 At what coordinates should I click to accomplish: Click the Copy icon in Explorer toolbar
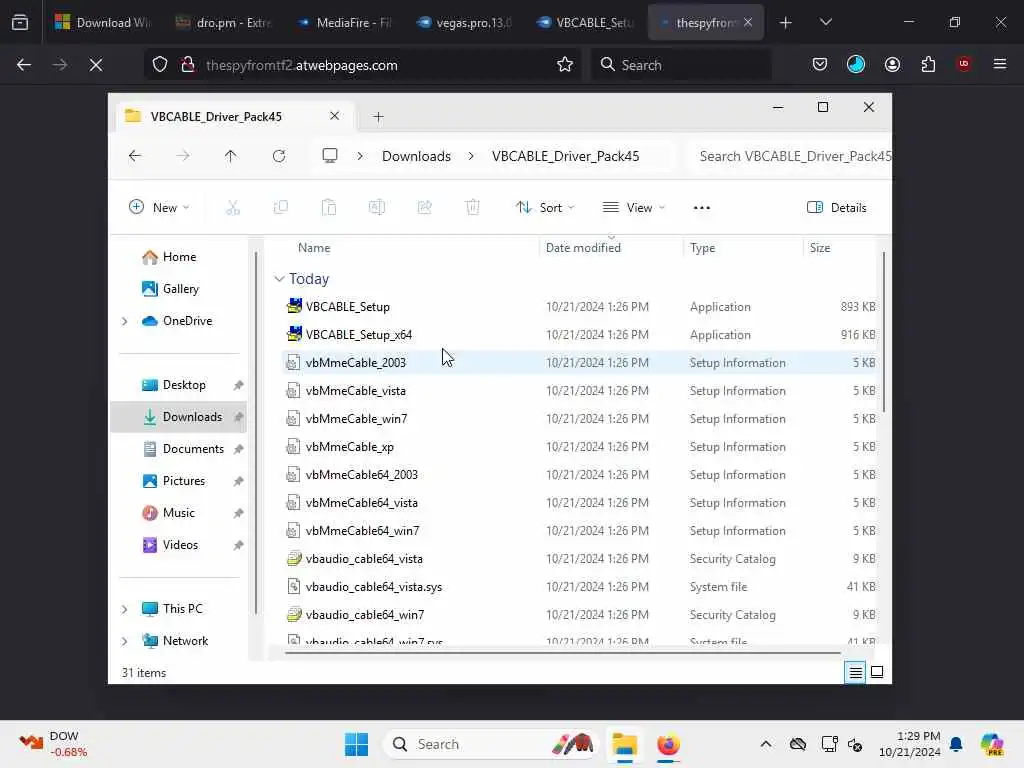click(x=281, y=208)
